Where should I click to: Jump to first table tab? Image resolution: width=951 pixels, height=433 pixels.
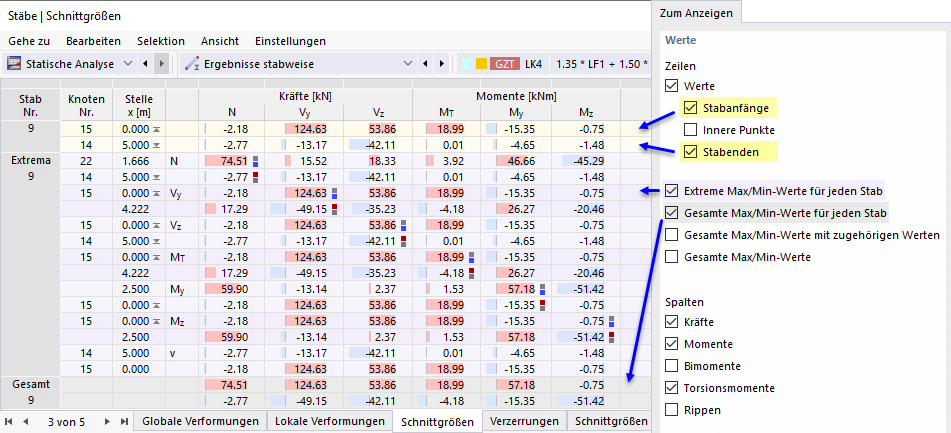(9, 421)
